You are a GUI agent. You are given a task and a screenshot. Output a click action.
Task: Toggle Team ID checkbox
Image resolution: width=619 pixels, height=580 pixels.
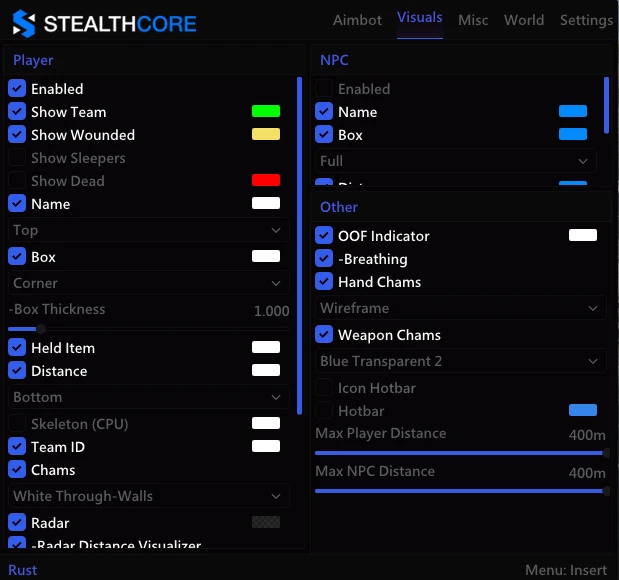17,447
